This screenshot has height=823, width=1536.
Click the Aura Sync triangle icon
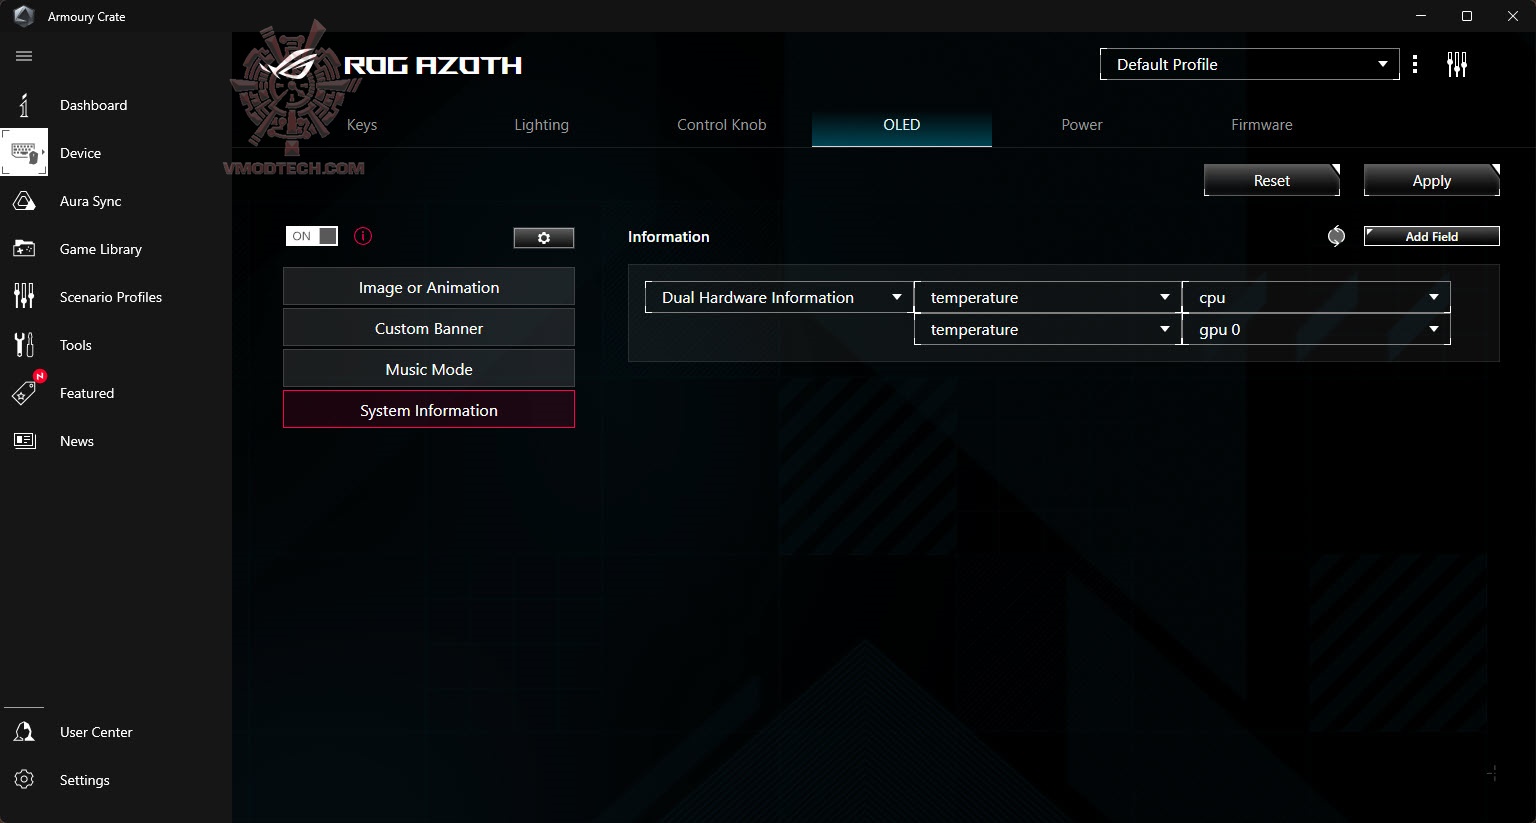(24, 201)
